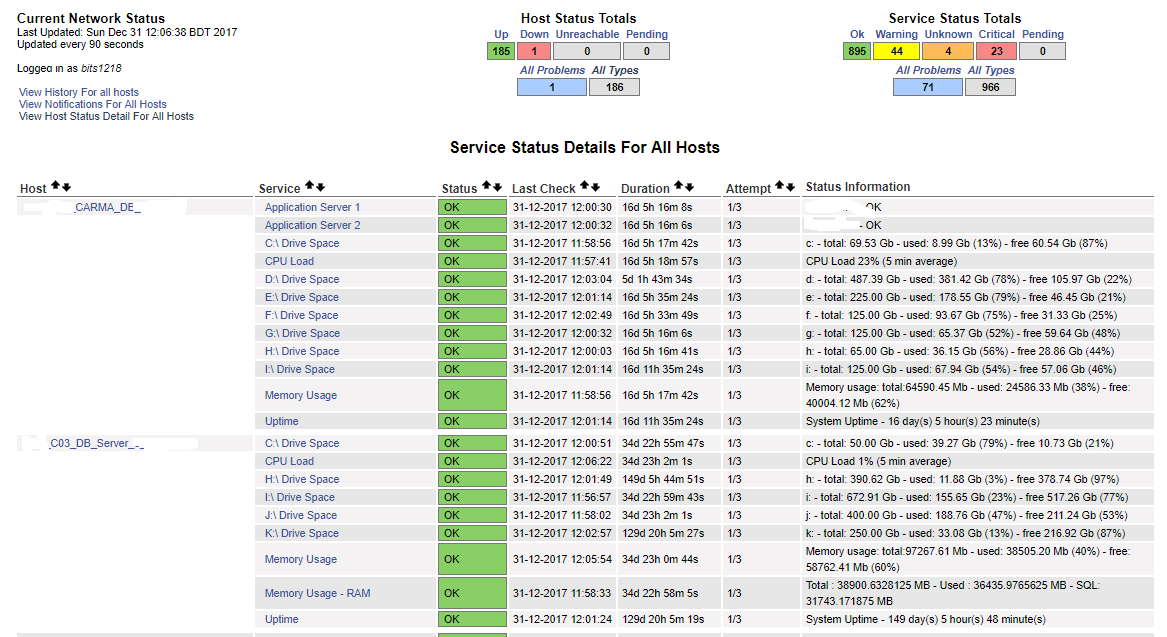This screenshot has height=637, width=1167.
Task: Sort Last Check column ascending arrow
Action: click(585, 186)
